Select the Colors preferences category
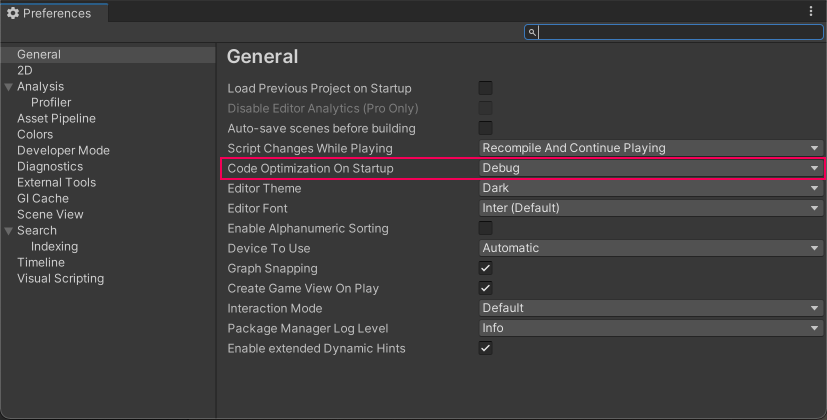 tap(35, 135)
